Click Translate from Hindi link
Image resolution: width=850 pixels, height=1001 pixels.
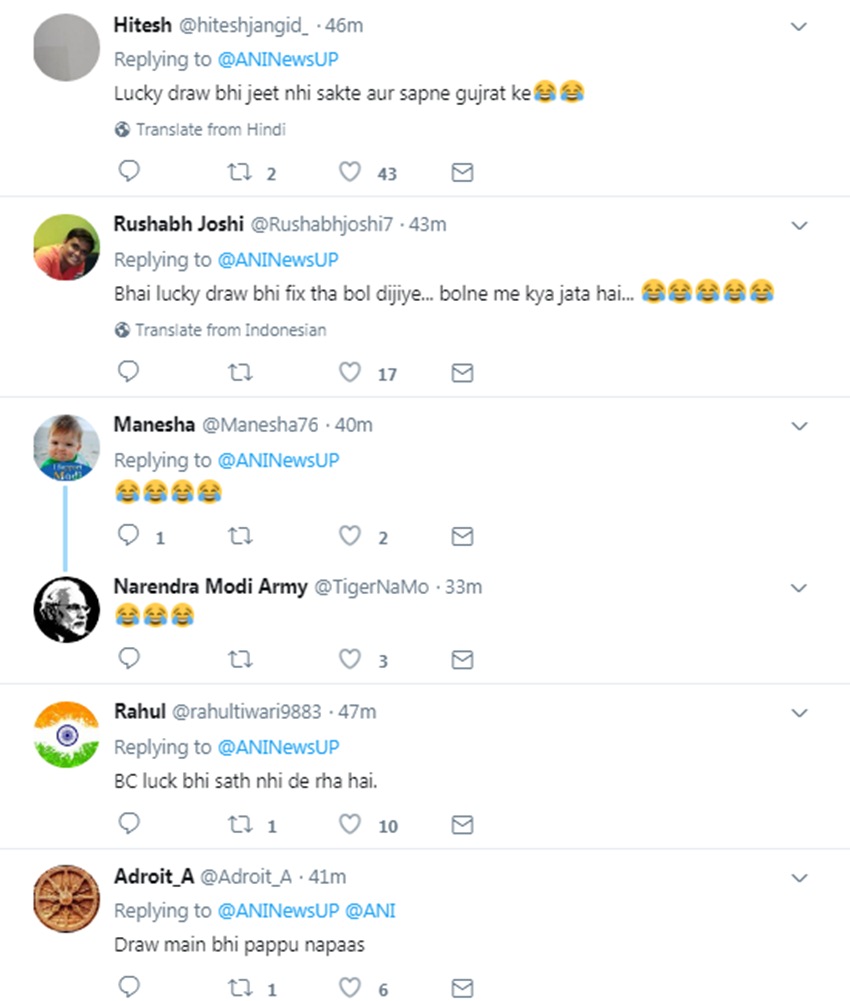[x=211, y=129]
